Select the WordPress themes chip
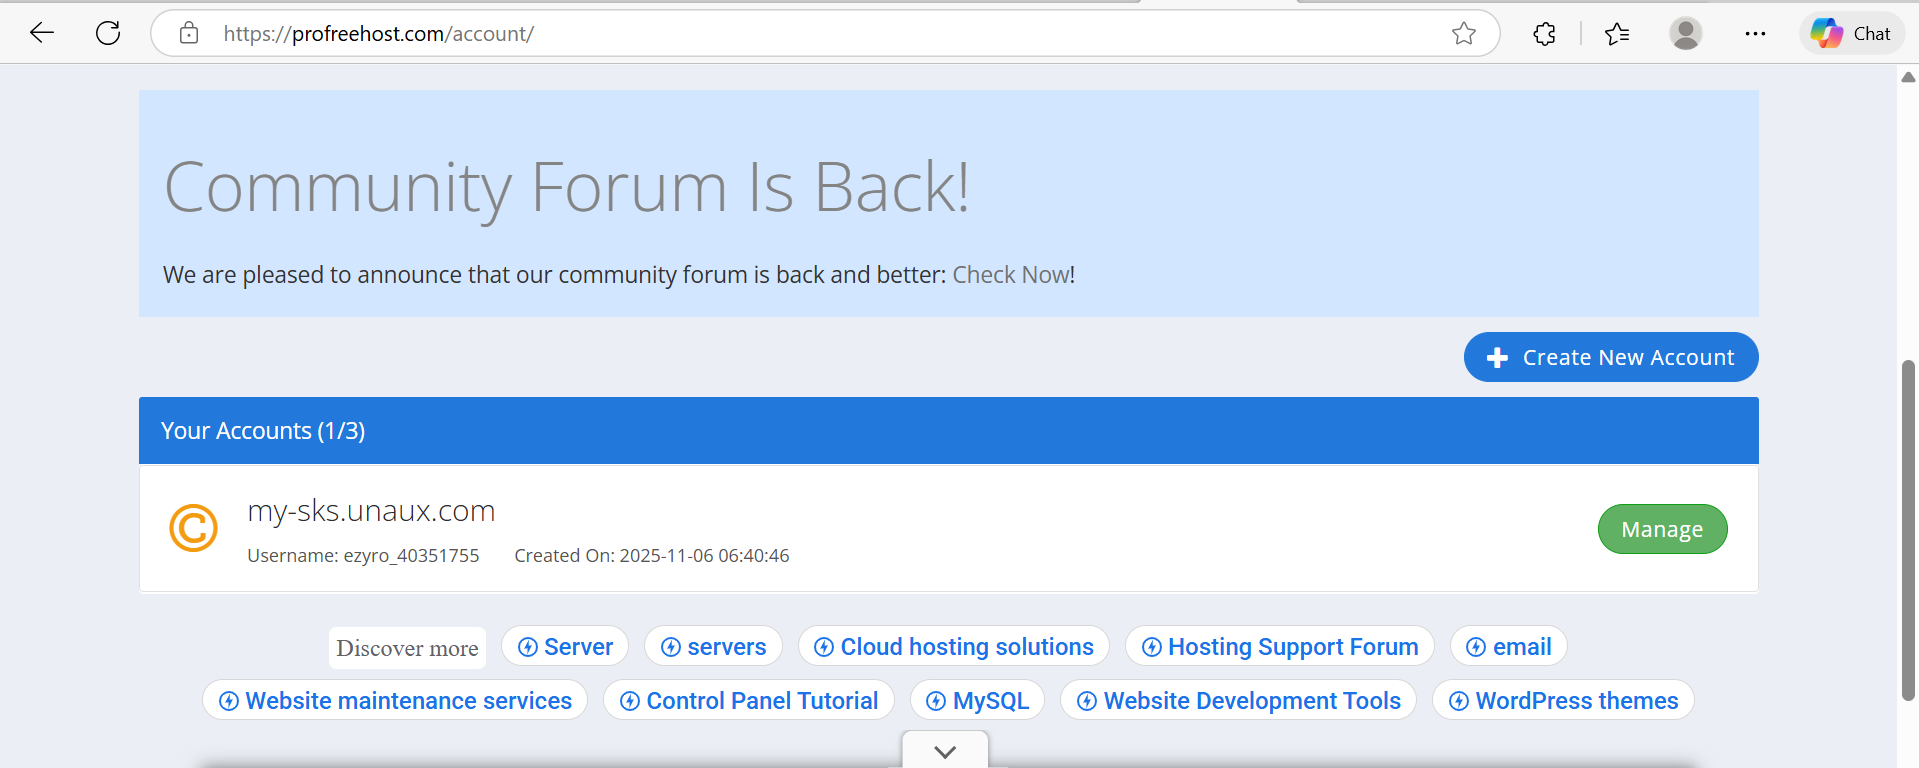The image size is (1919, 768). pos(1562,701)
